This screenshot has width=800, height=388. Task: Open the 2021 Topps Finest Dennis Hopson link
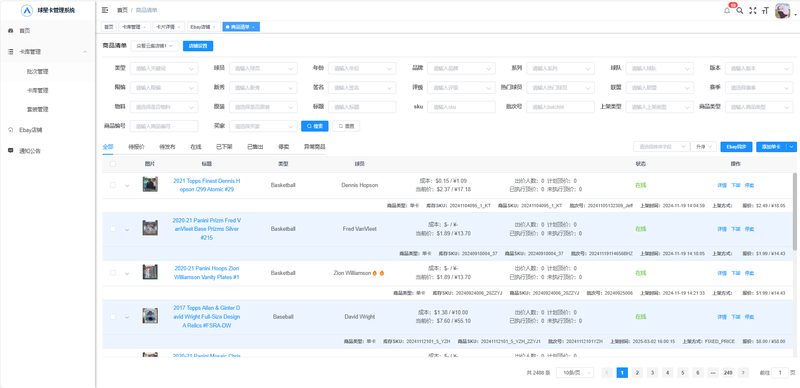pos(207,185)
